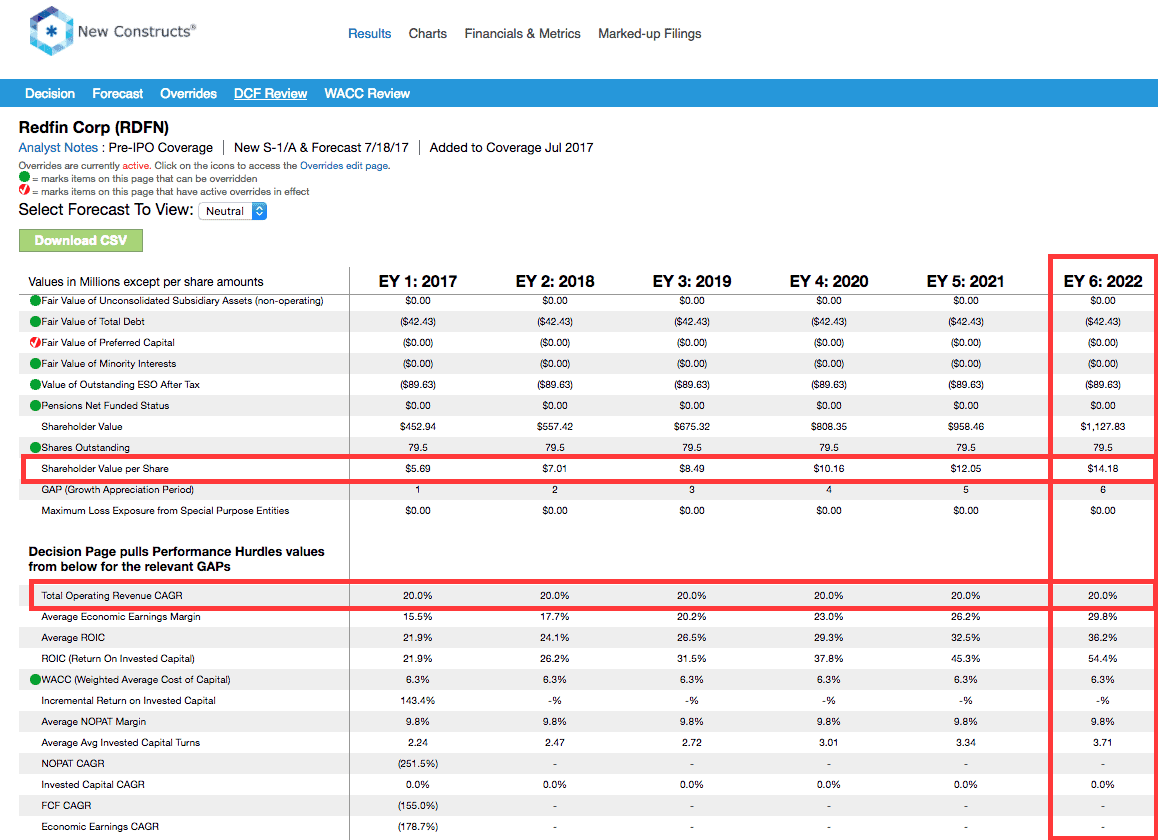Click red override icon for Preferred Capital
1158x840 pixels.
35,342
